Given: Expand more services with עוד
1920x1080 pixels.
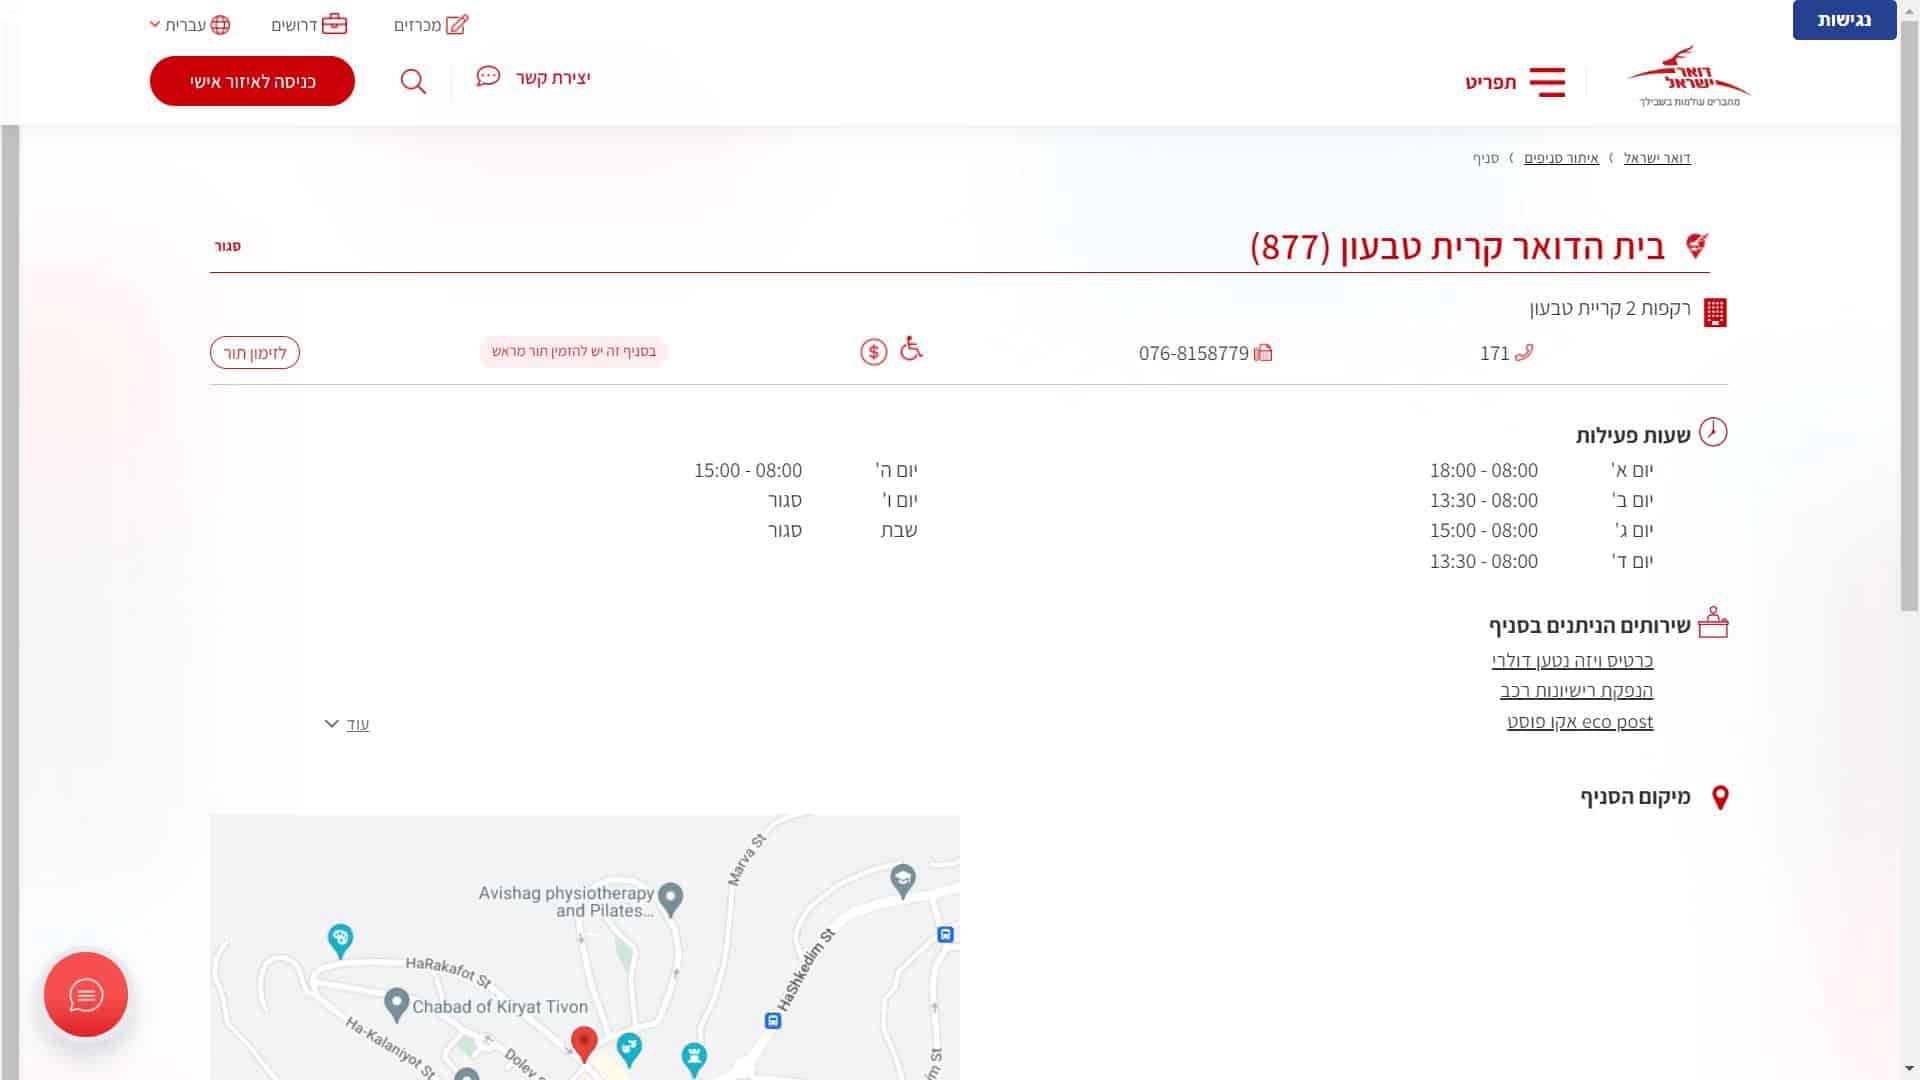Looking at the screenshot, I should pos(358,724).
